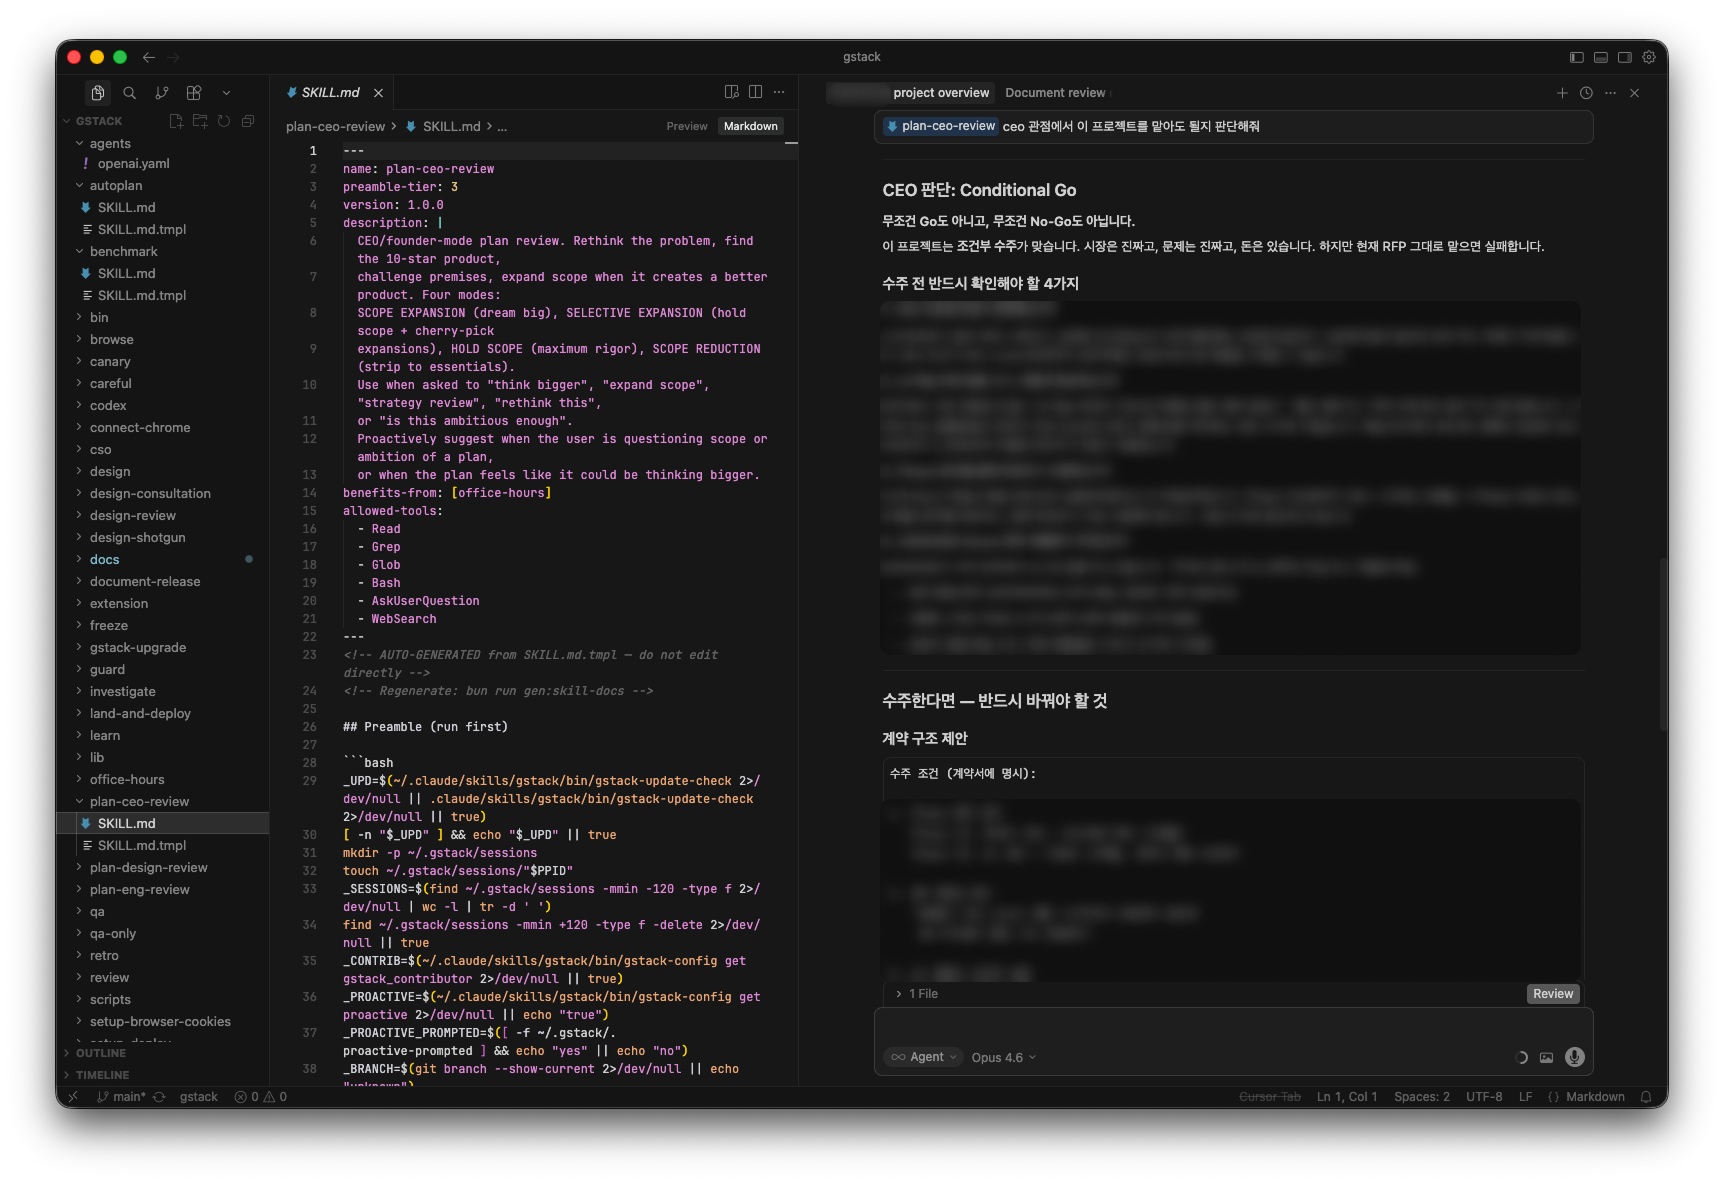Click the plan-ceo-review skill chip in chat
Viewport: 1724px width, 1182px height.
941,126
